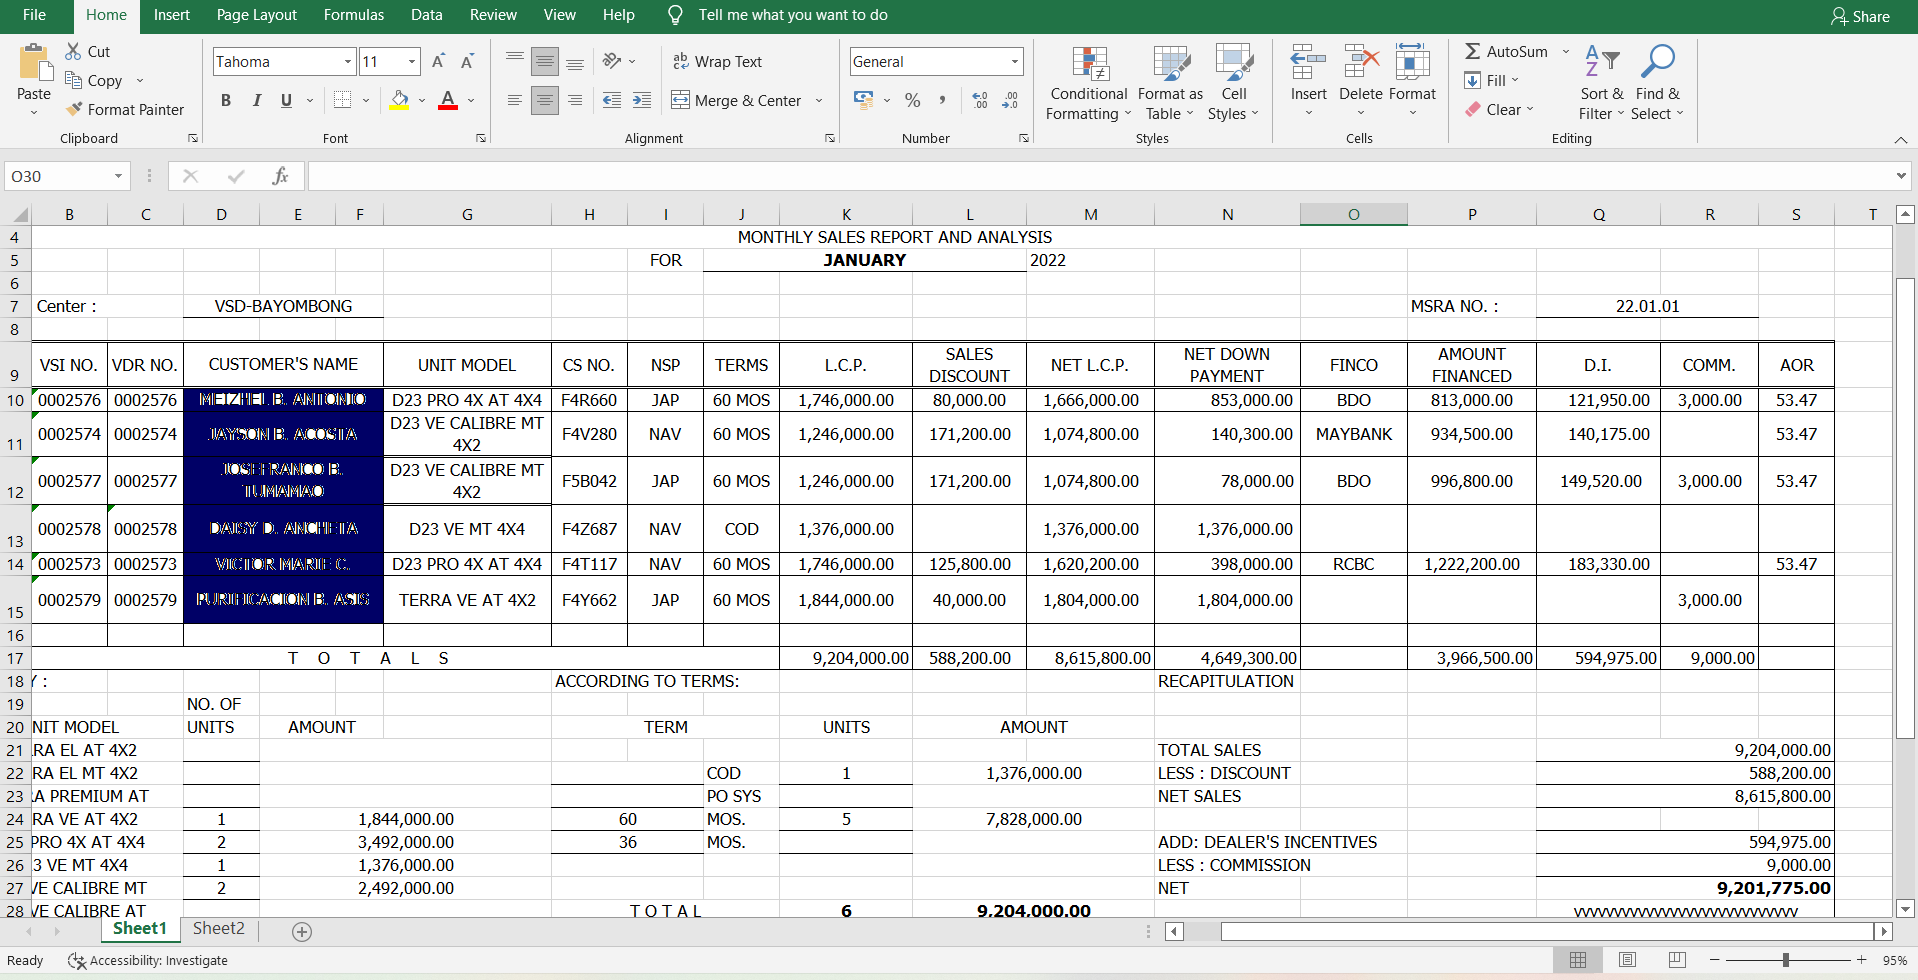
Task: Decrease font size with the smaller A icon
Action: [x=467, y=62]
